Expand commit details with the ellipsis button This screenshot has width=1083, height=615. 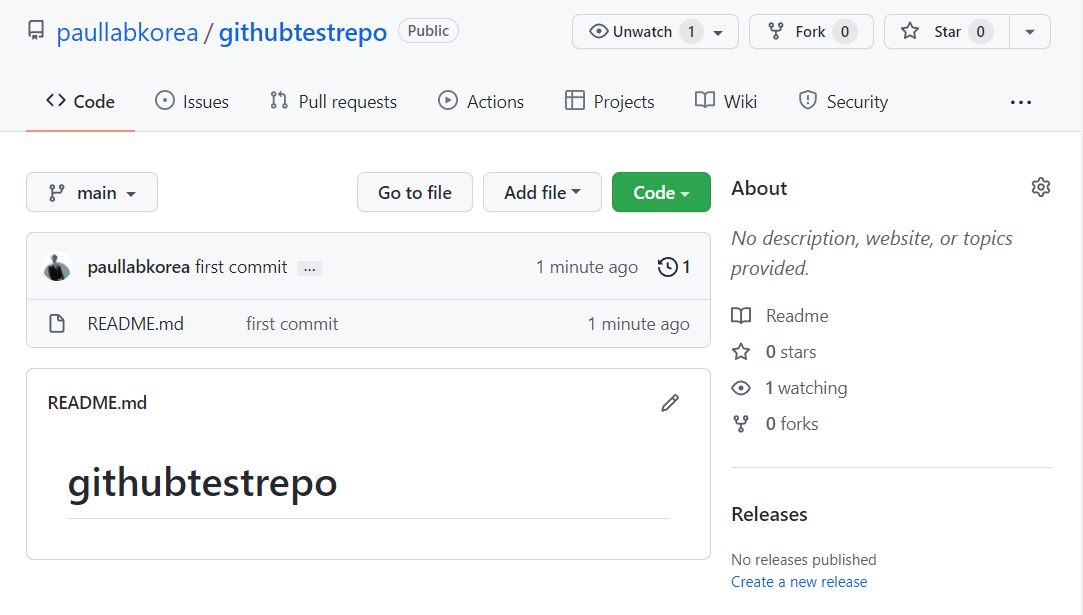tap(309, 268)
